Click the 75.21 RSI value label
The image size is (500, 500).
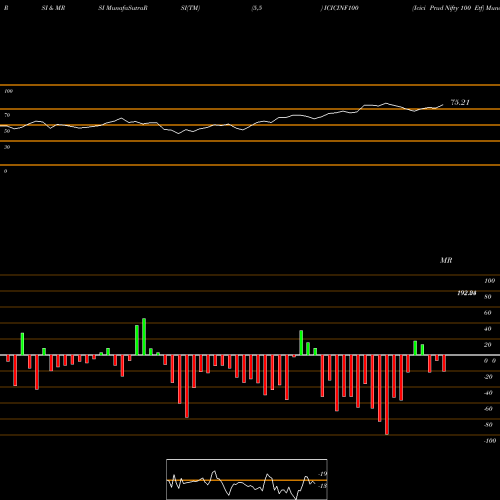[460, 102]
